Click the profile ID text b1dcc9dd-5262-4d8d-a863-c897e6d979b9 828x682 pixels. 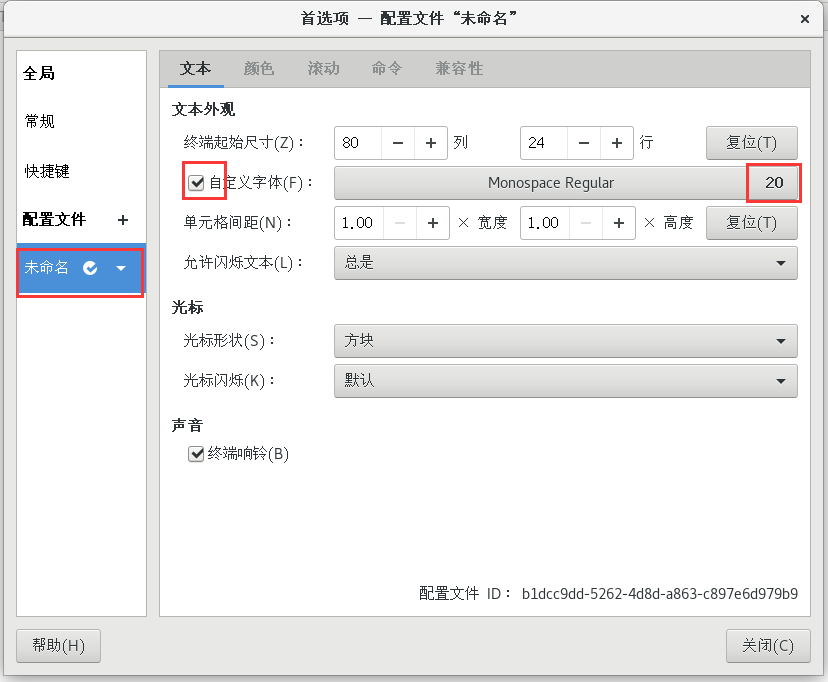pos(660,594)
